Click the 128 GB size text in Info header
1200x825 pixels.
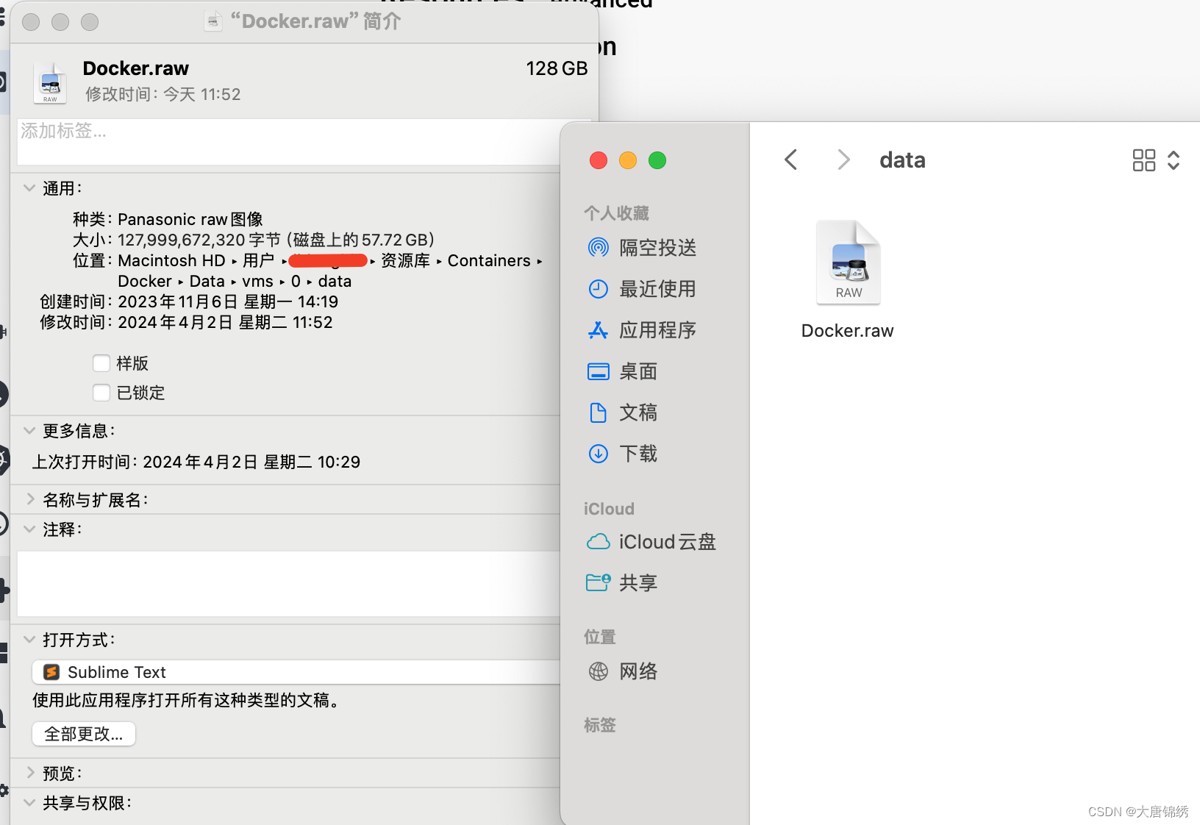[x=557, y=69]
